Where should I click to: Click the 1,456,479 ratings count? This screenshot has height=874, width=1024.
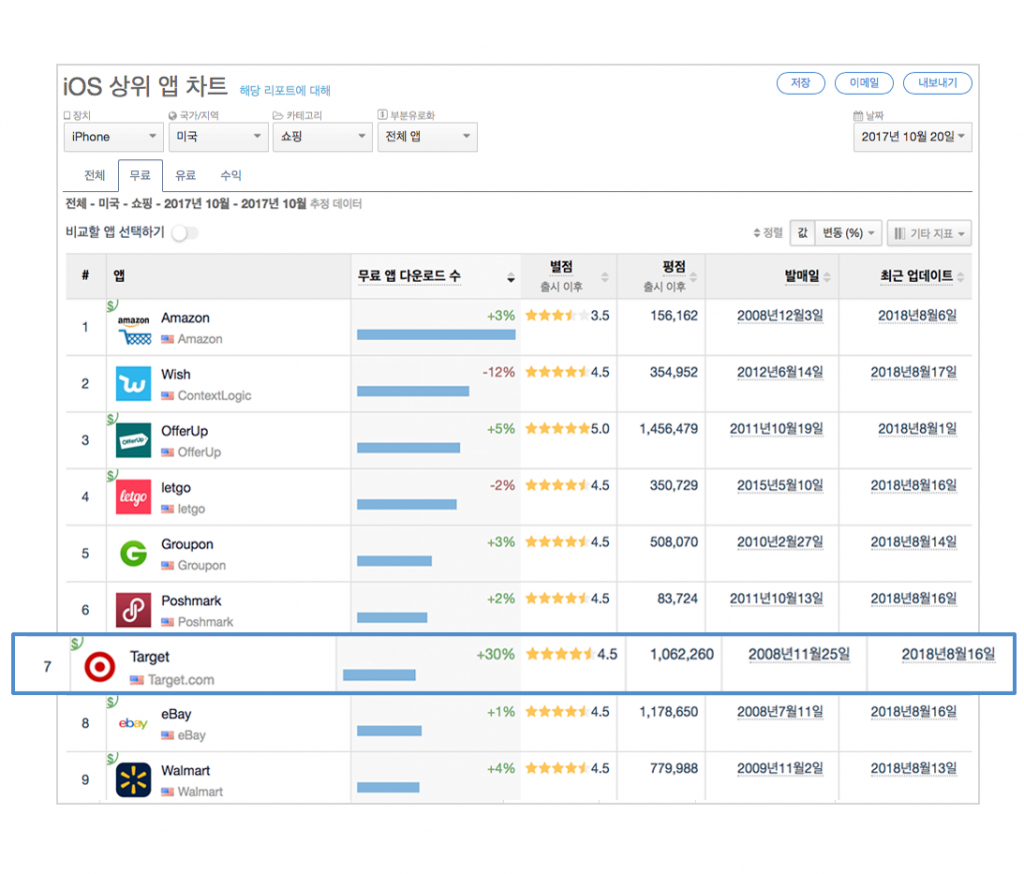[668, 429]
